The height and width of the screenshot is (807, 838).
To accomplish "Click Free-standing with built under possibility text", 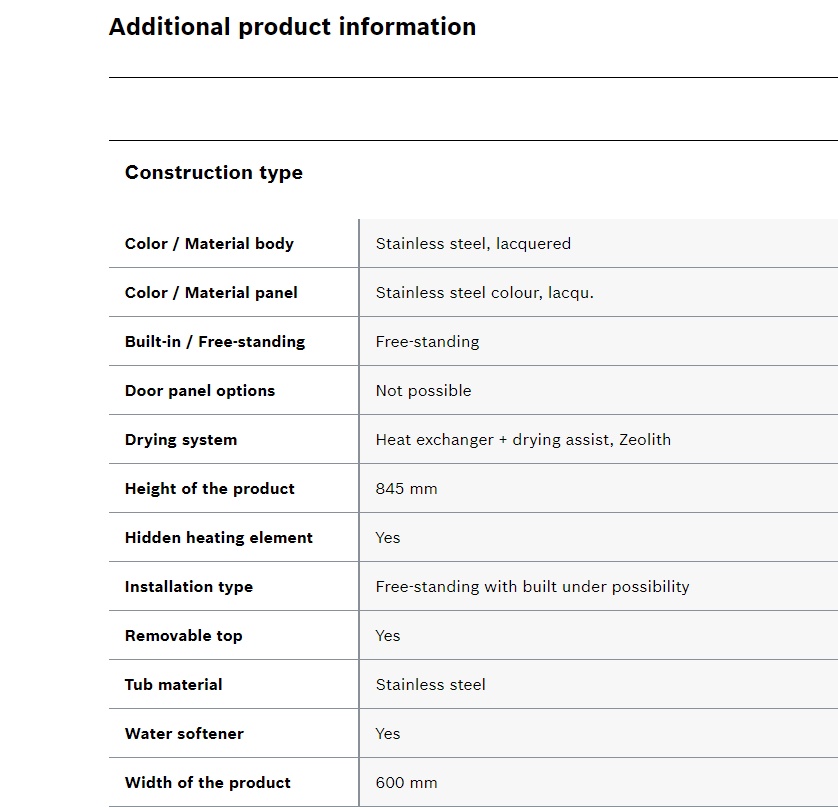I will [532, 587].
